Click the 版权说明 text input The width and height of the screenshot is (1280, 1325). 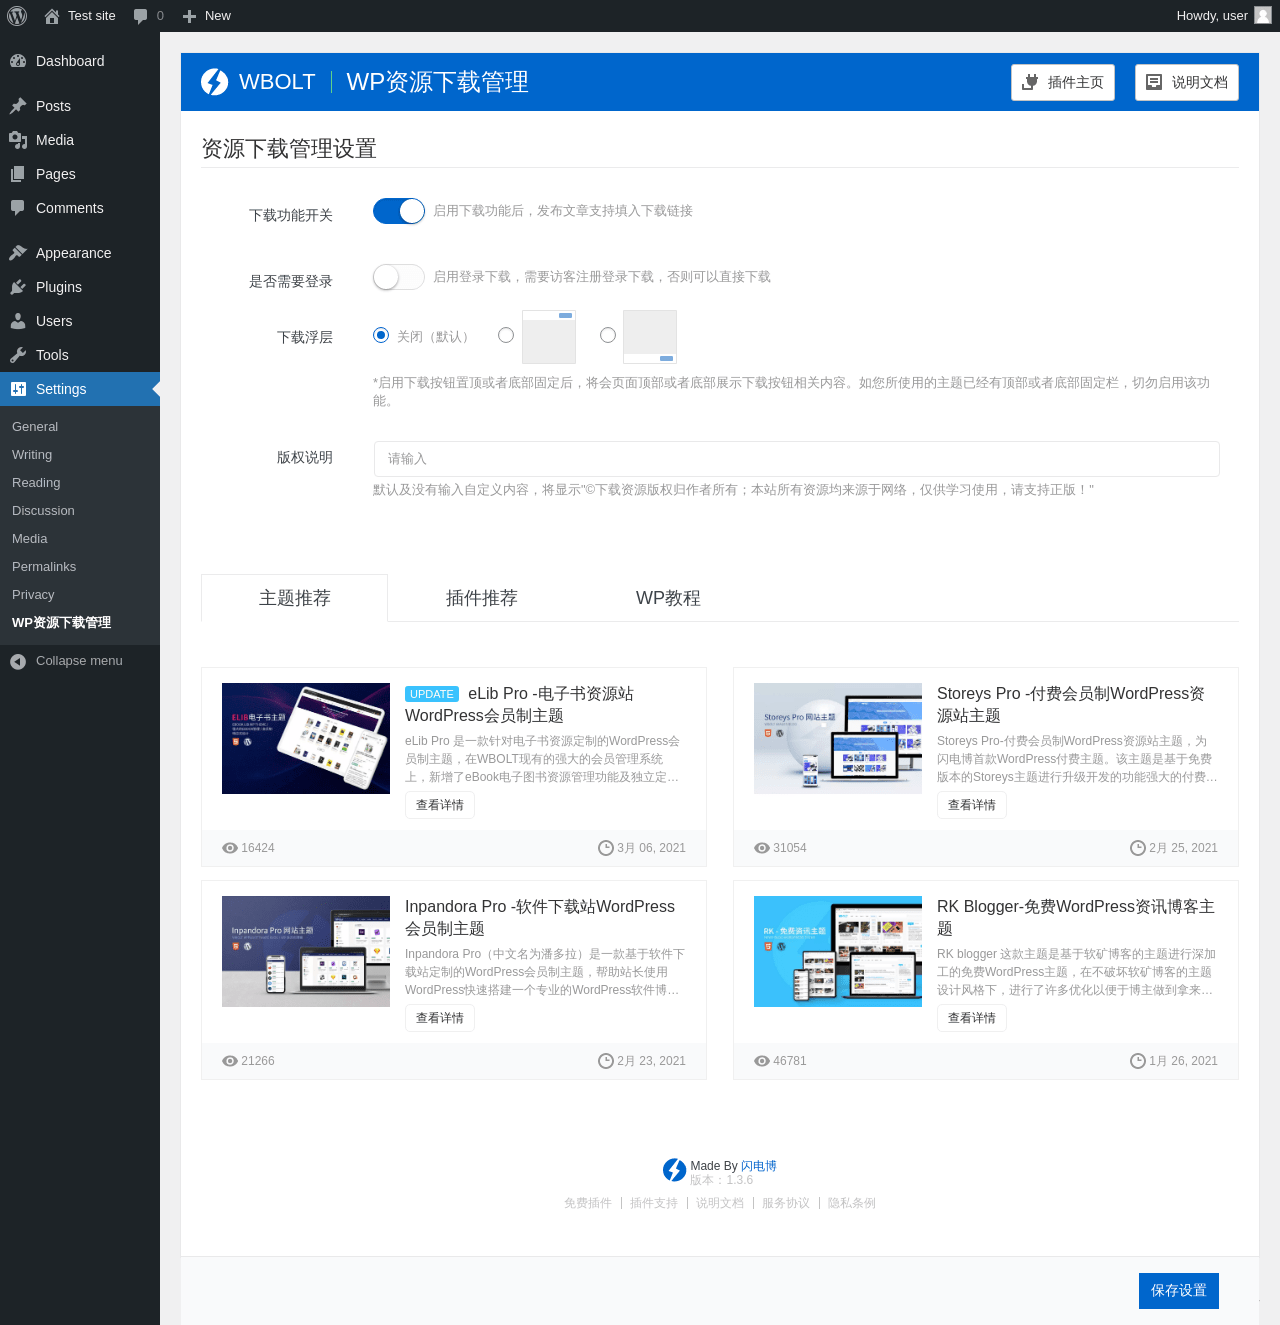797,459
